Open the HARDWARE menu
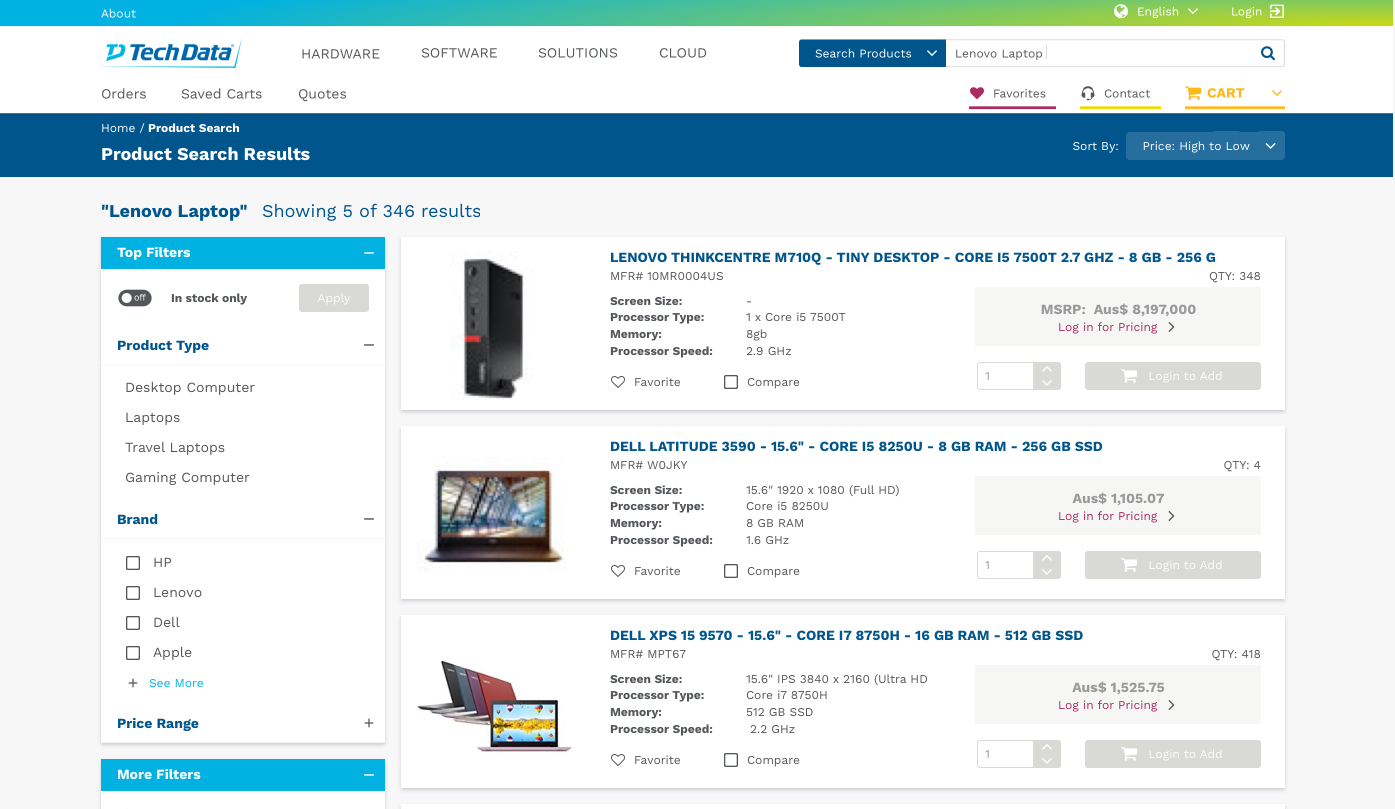 point(340,54)
